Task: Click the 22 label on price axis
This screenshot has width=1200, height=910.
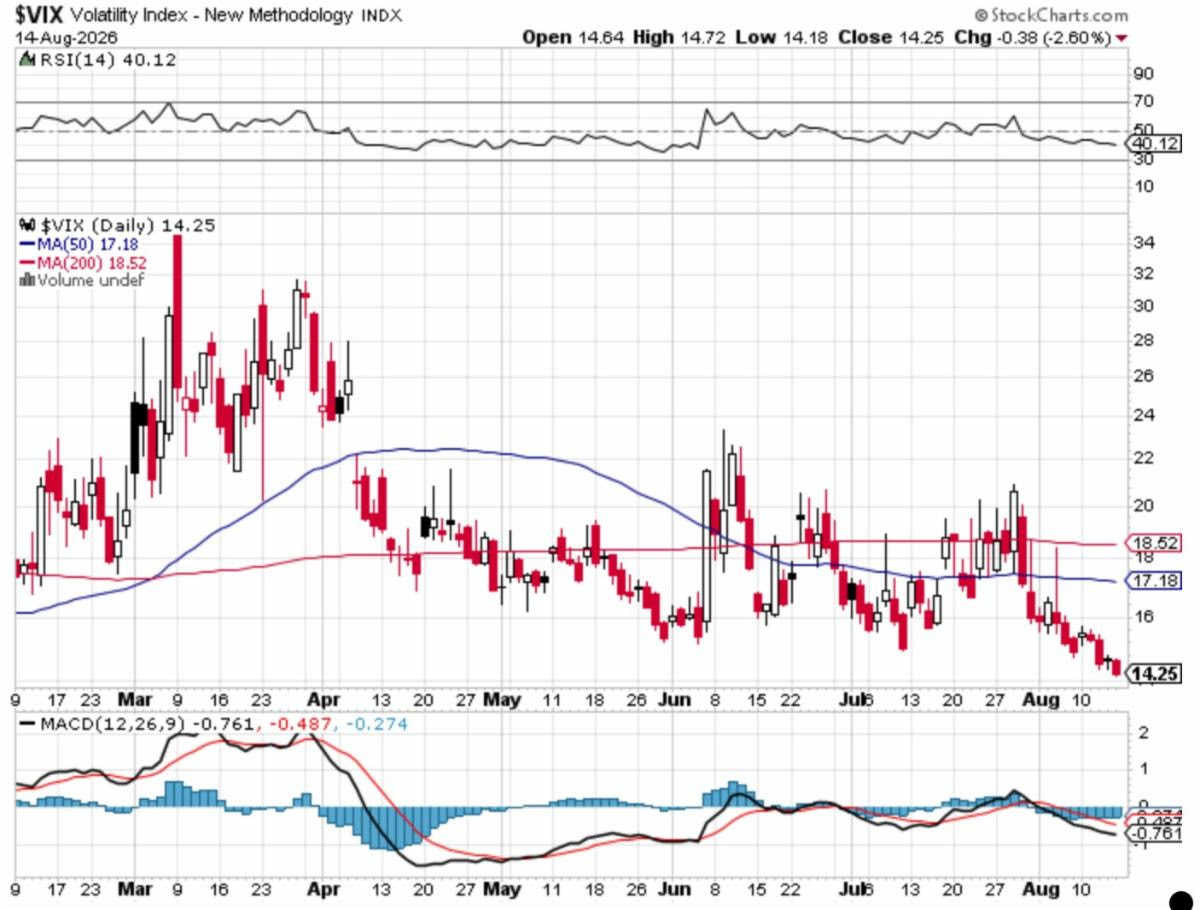Action: click(x=1144, y=458)
